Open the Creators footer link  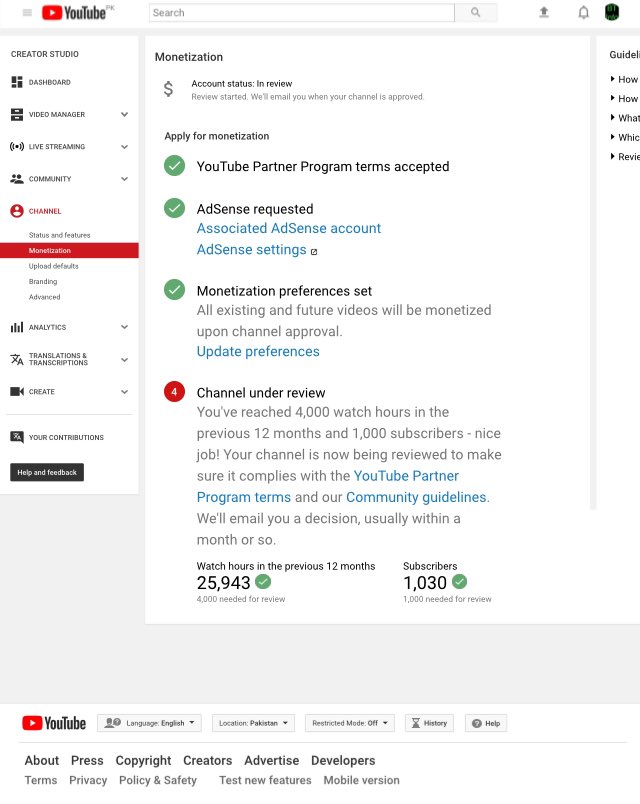[207, 760]
